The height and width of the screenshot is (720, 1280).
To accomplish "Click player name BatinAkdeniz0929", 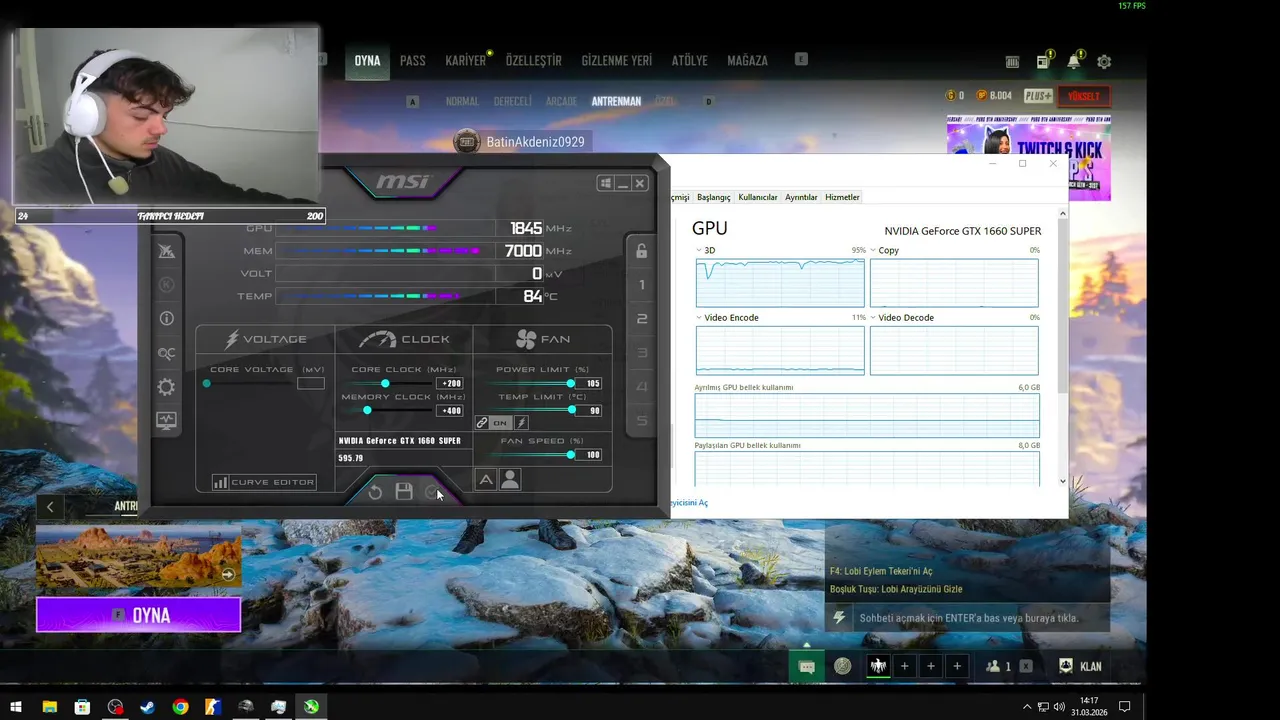I will click(535, 142).
